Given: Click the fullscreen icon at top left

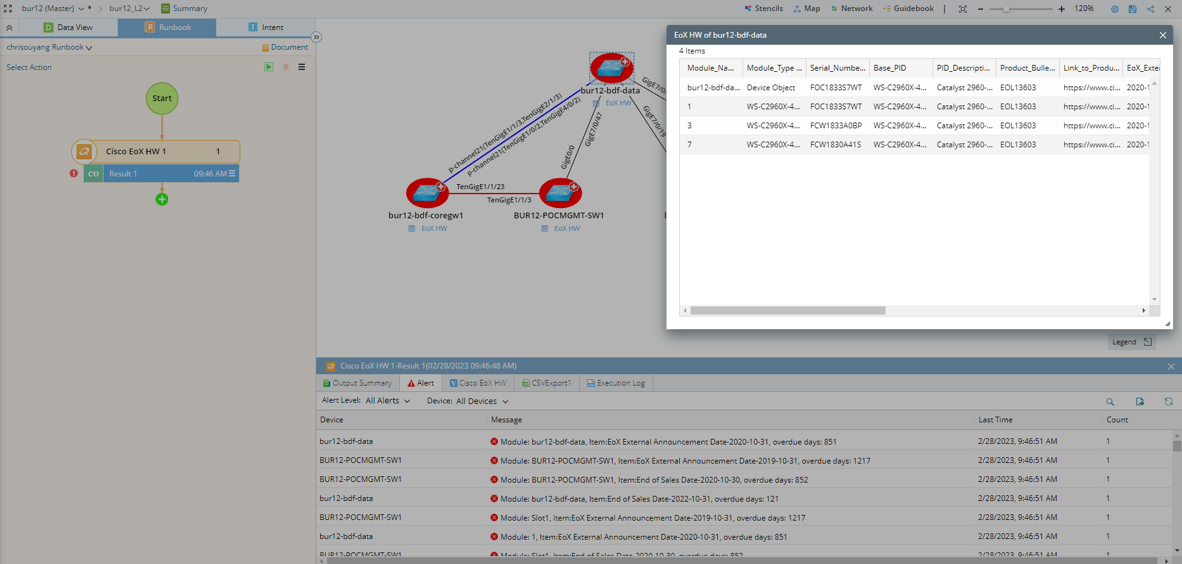Looking at the screenshot, I should (8, 8).
